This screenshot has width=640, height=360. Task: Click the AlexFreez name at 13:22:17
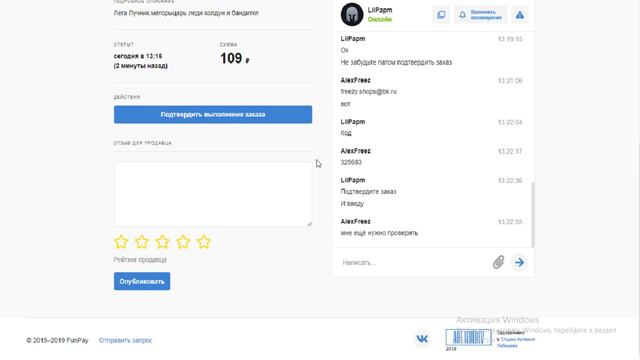coord(356,151)
